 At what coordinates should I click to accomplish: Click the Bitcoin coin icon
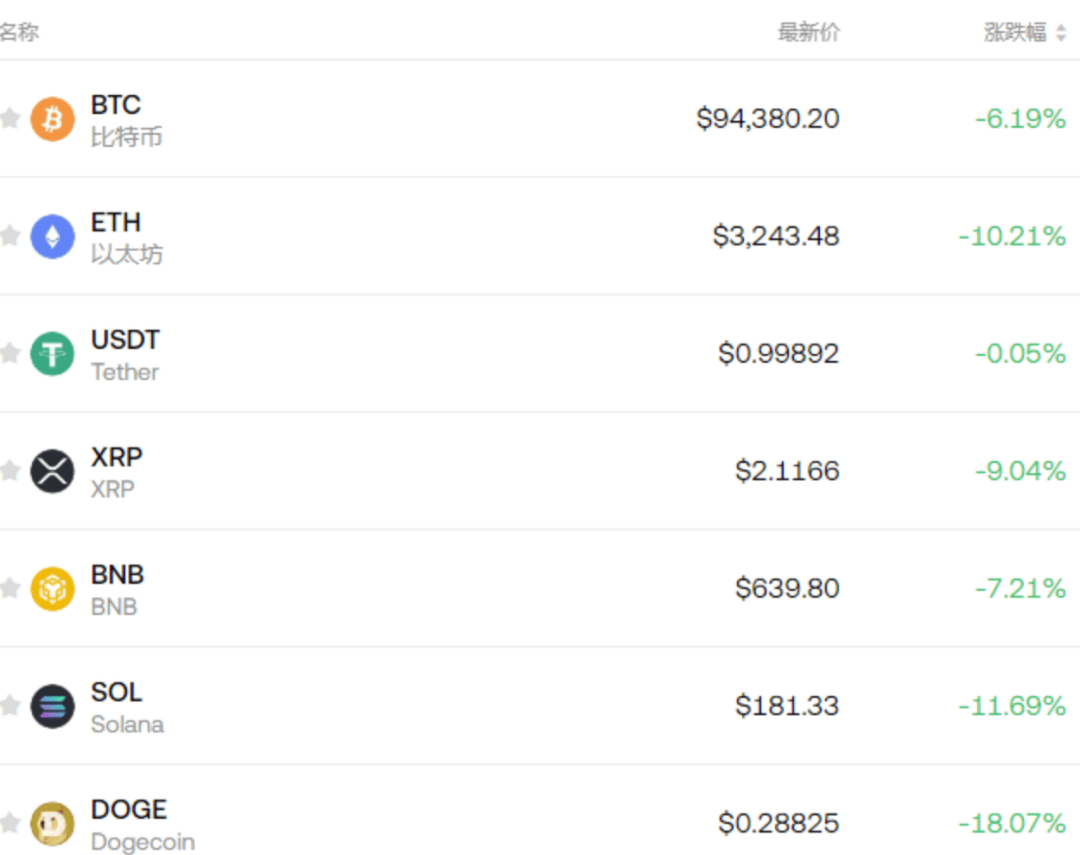point(52,119)
